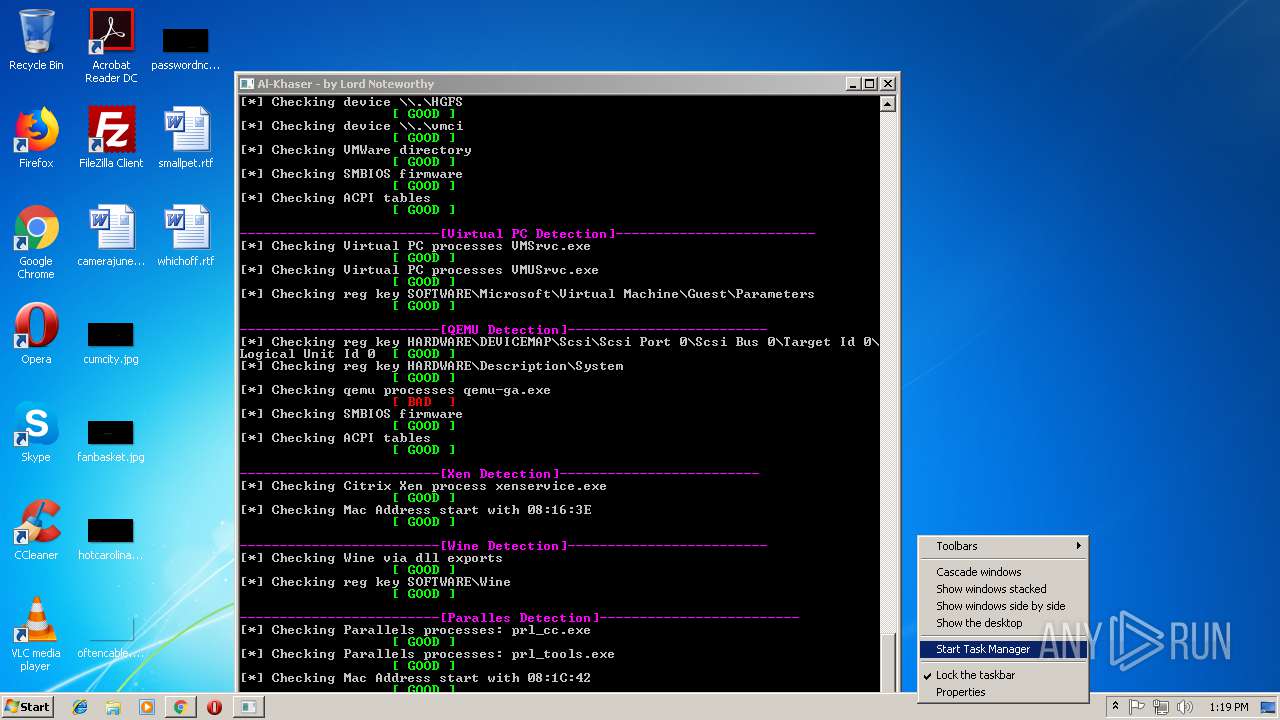The width and height of the screenshot is (1280, 720).
Task: Click the Al-Khaser window system icon
Action: (247, 84)
